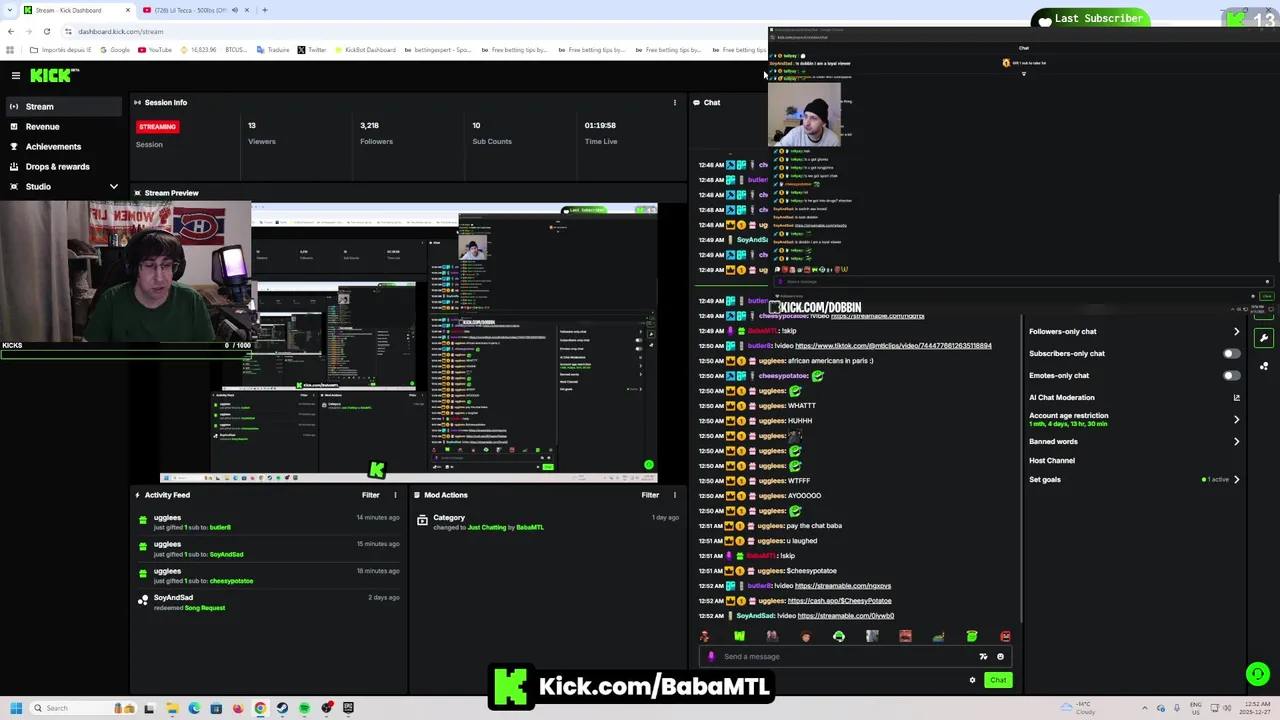Open AI Chat Moderation external link icon
1280x720 pixels.
(1236, 397)
